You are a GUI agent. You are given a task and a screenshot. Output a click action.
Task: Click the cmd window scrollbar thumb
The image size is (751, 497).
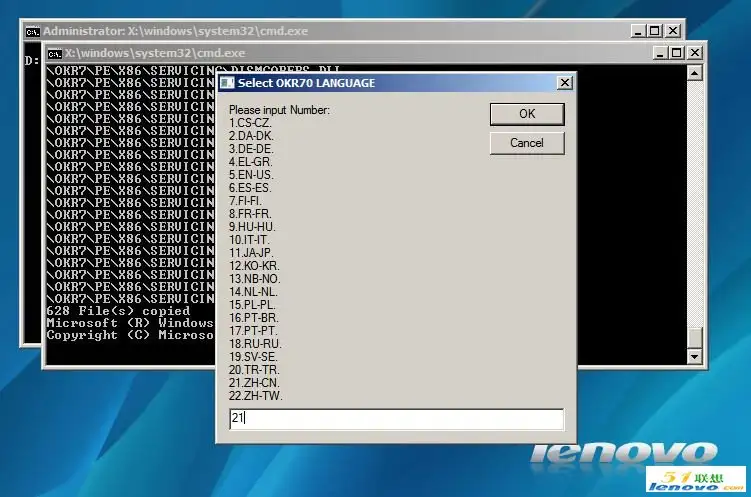695,338
